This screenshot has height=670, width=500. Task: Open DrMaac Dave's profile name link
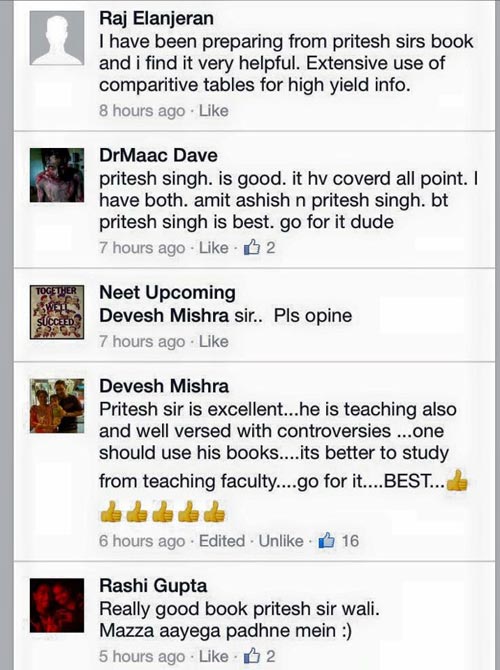[159, 155]
